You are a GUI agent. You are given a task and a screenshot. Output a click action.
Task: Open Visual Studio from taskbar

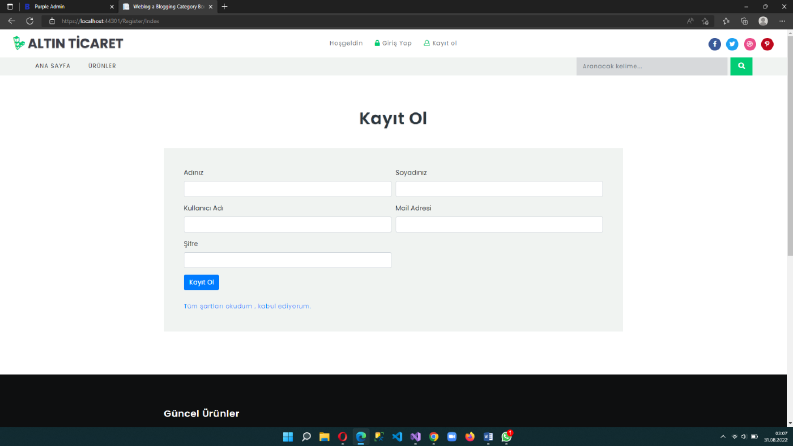tap(415, 437)
